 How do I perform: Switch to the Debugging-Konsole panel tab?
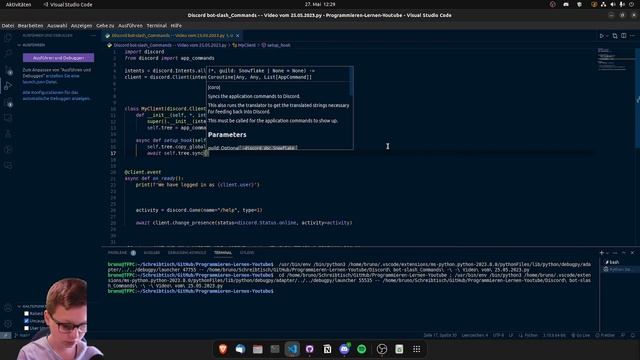[x=187, y=253]
